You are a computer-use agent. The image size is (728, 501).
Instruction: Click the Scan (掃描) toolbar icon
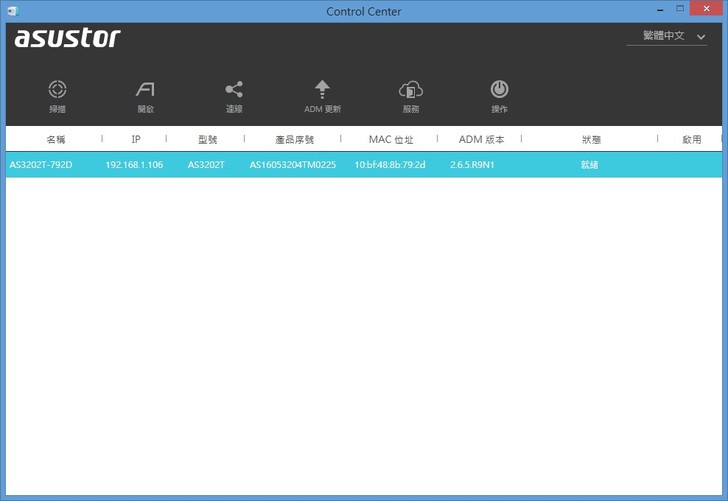[57, 90]
